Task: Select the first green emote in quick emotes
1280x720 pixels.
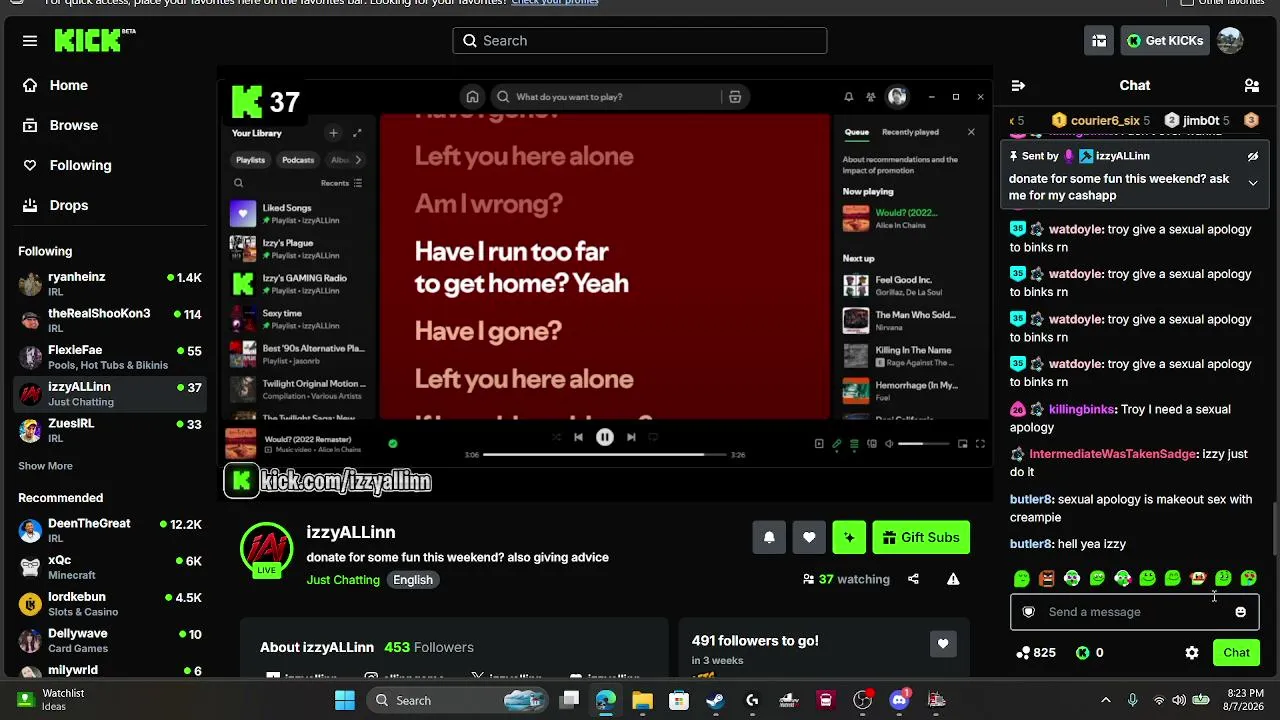Action: tap(1021, 578)
